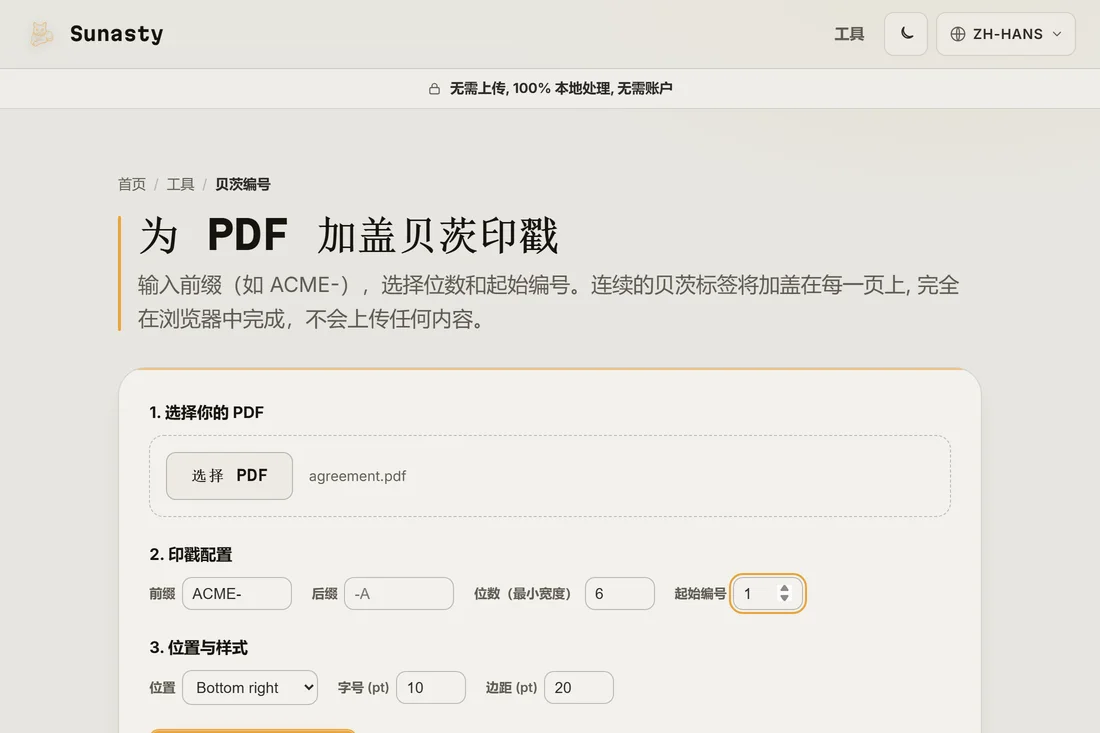Open the 位置 Bottom right dropdown
Viewport: 1100px width, 733px height.
tap(250, 687)
